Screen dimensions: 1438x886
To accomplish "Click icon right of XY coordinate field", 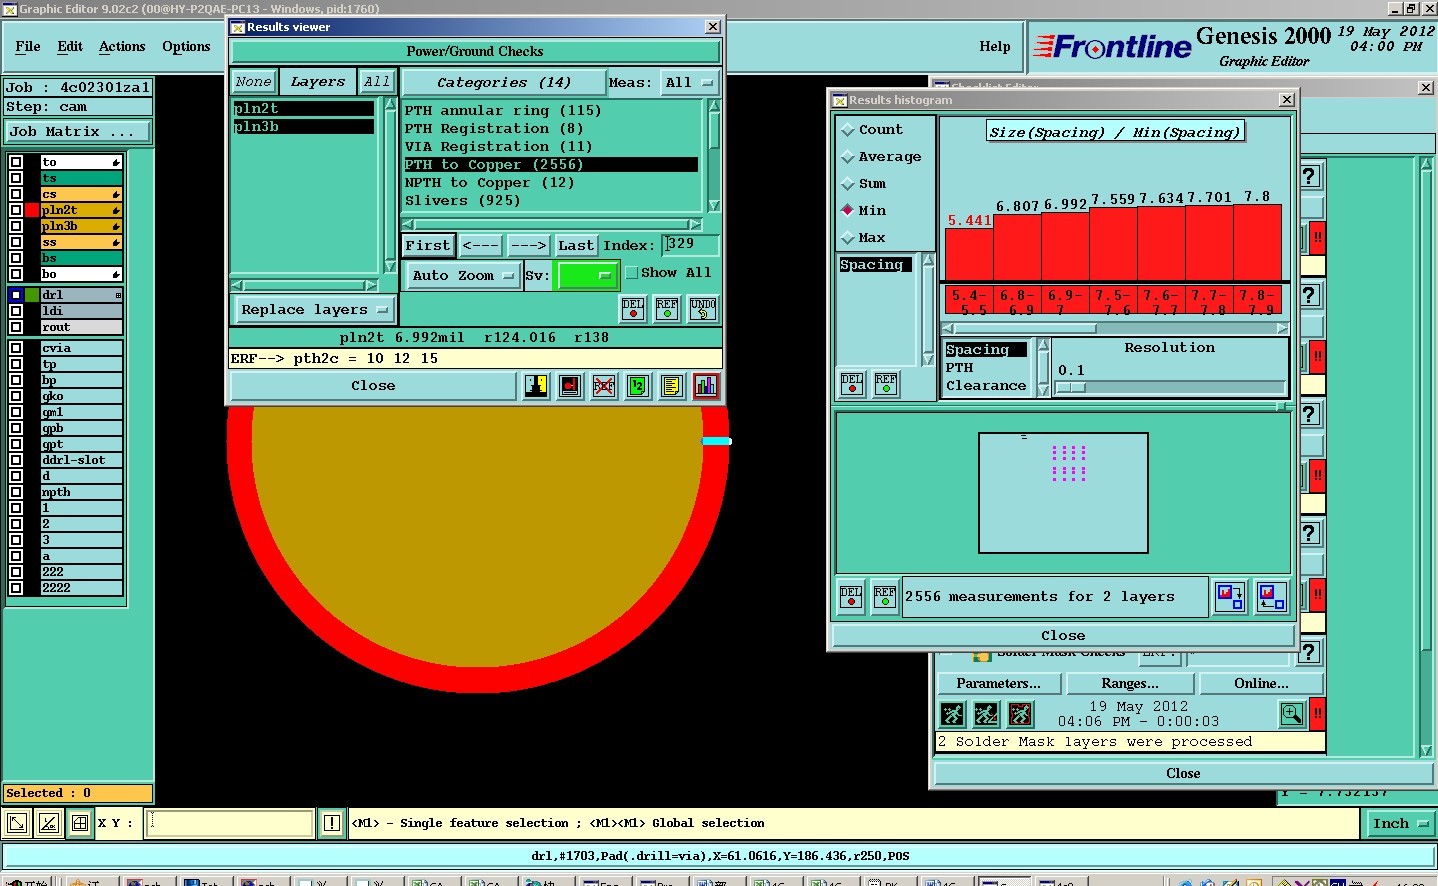I will (x=332, y=823).
